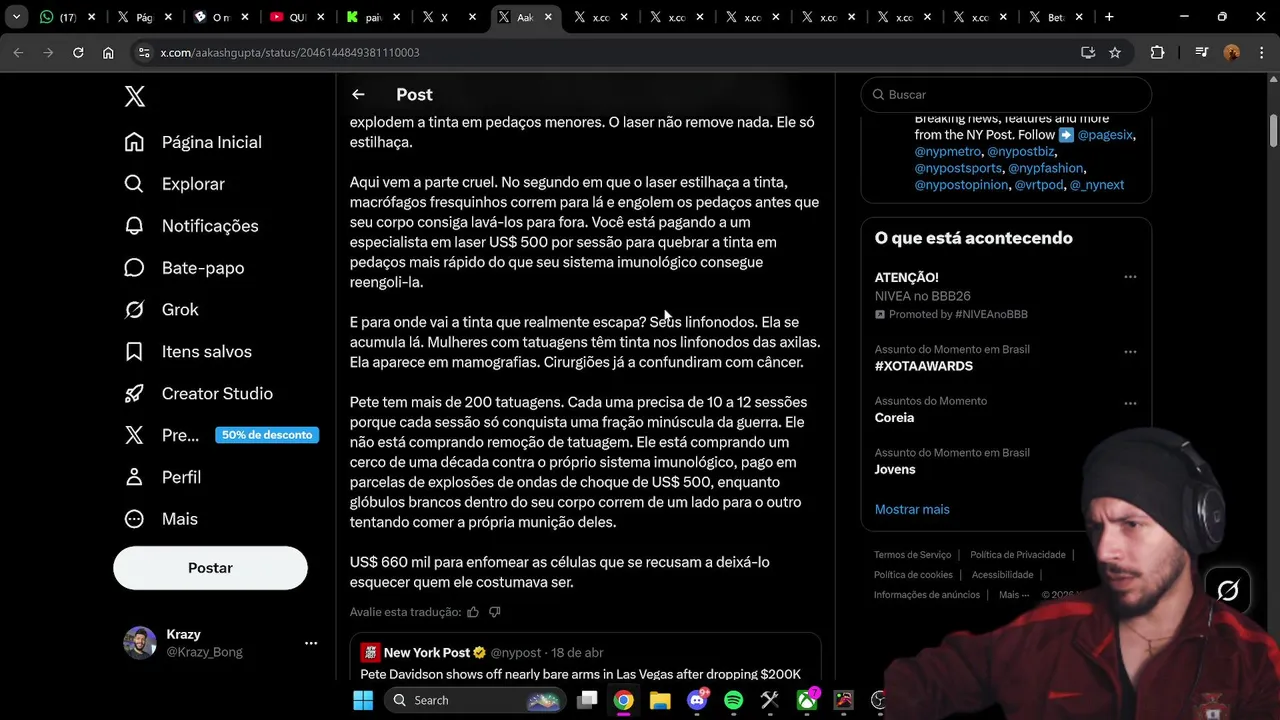Open Acessibilidade footer link

(x=1002, y=575)
